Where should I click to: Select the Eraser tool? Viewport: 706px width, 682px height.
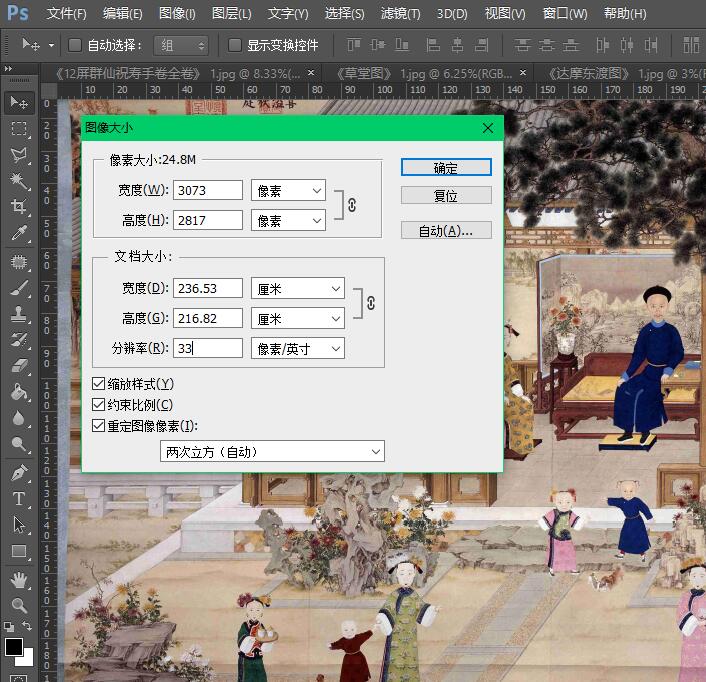pyautogui.click(x=19, y=366)
